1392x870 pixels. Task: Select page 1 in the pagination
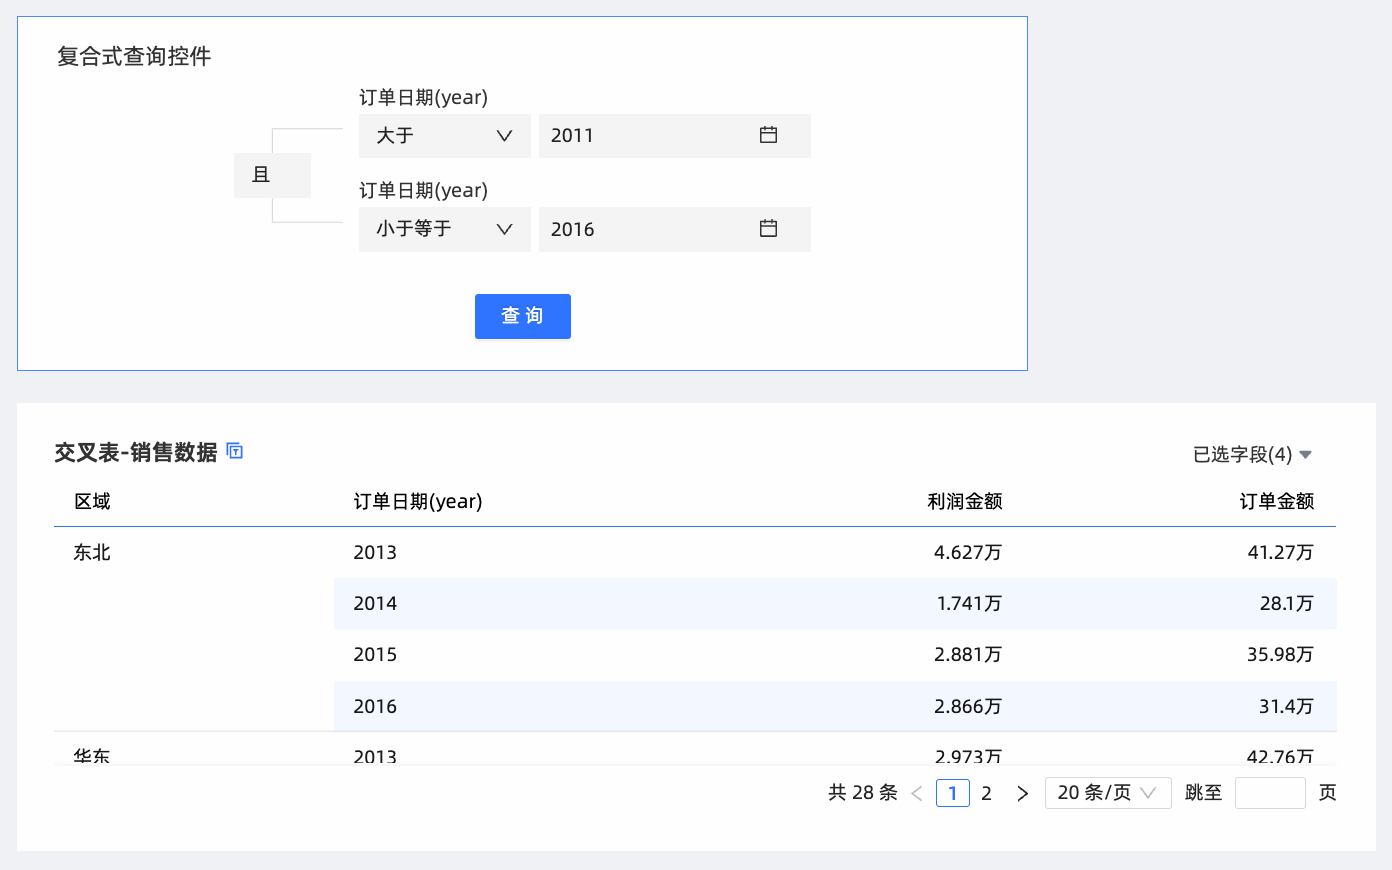(x=952, y=793)
